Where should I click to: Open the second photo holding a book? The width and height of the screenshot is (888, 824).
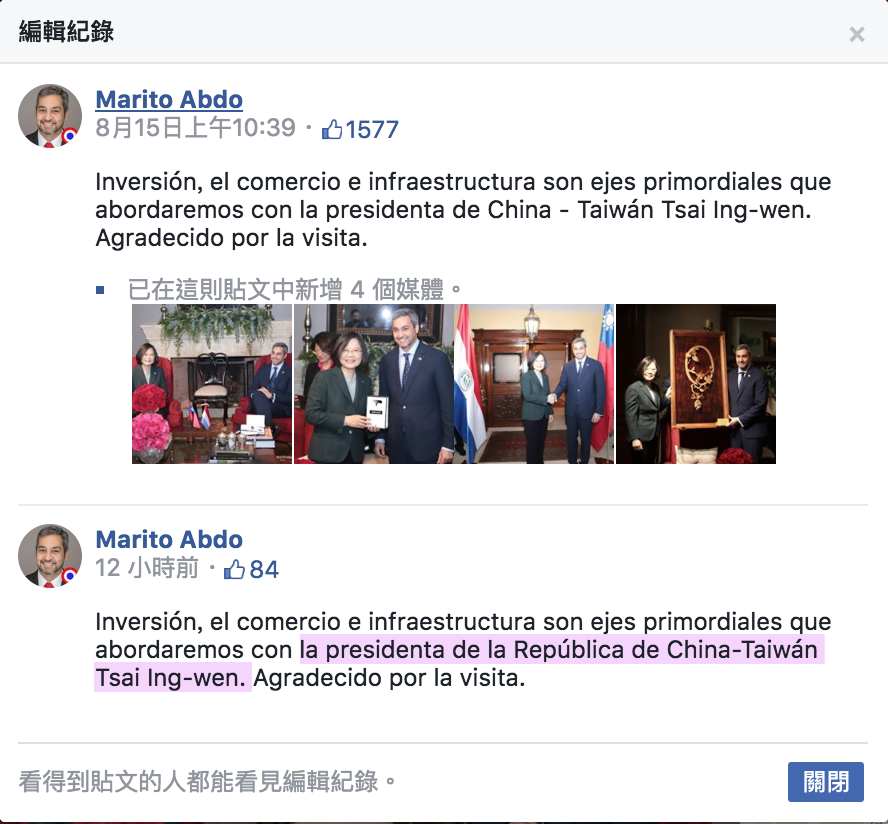[374, 384]
